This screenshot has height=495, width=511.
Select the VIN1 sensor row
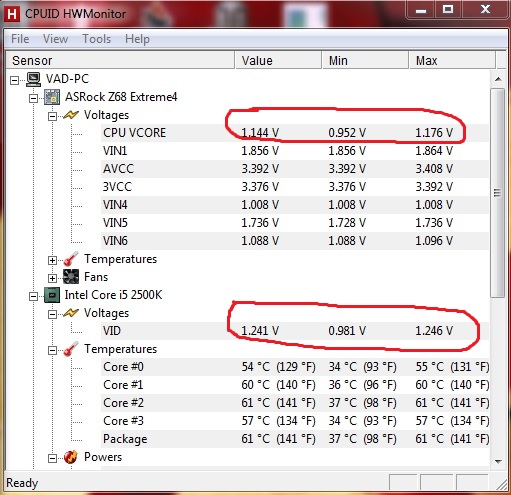(295, 151)
